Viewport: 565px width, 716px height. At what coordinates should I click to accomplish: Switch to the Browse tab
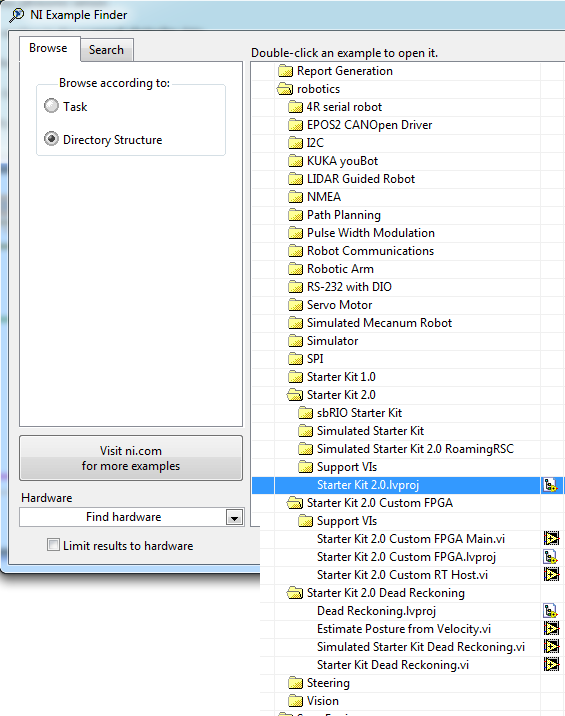click(x=48, y=48)
